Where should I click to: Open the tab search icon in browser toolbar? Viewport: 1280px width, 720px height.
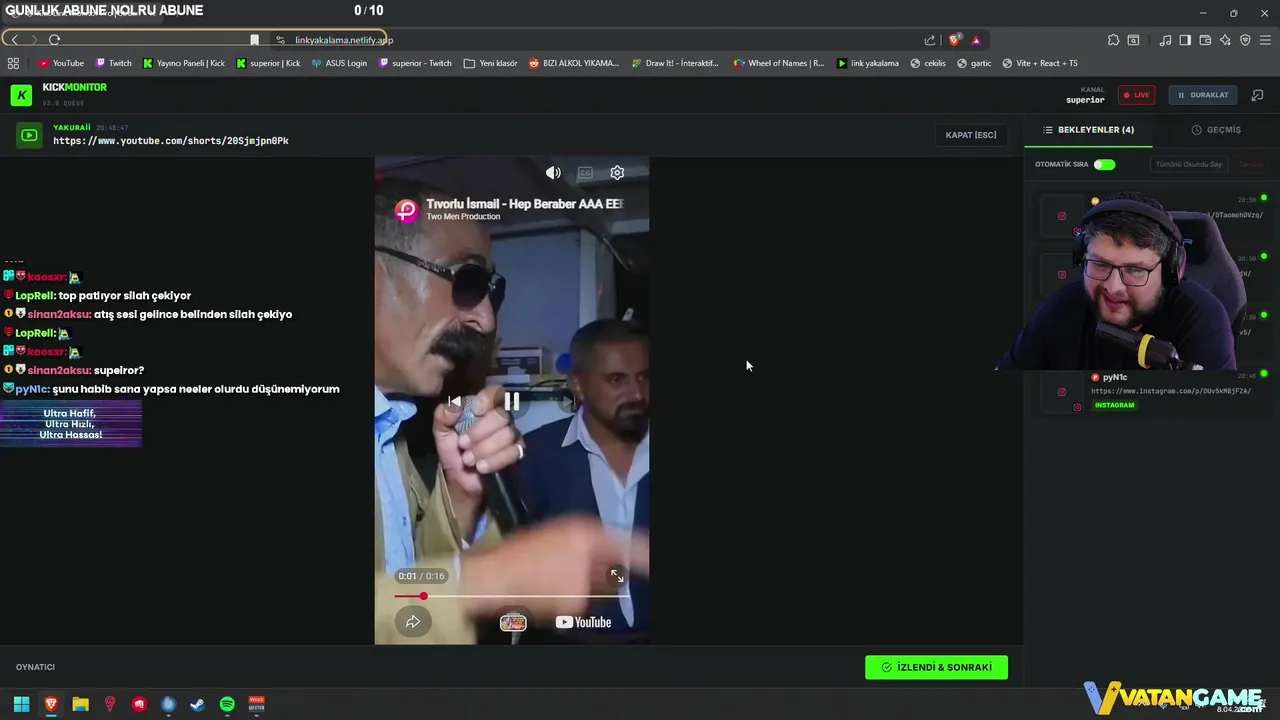point(1133,40)
